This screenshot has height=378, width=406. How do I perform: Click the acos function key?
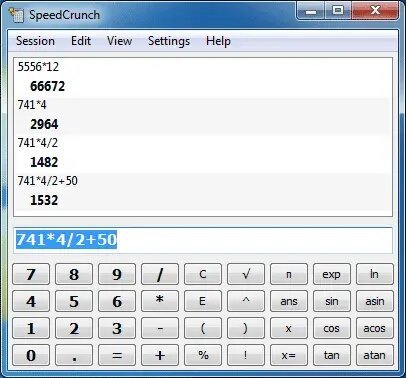pyautogui.click(x=375, y=328)
